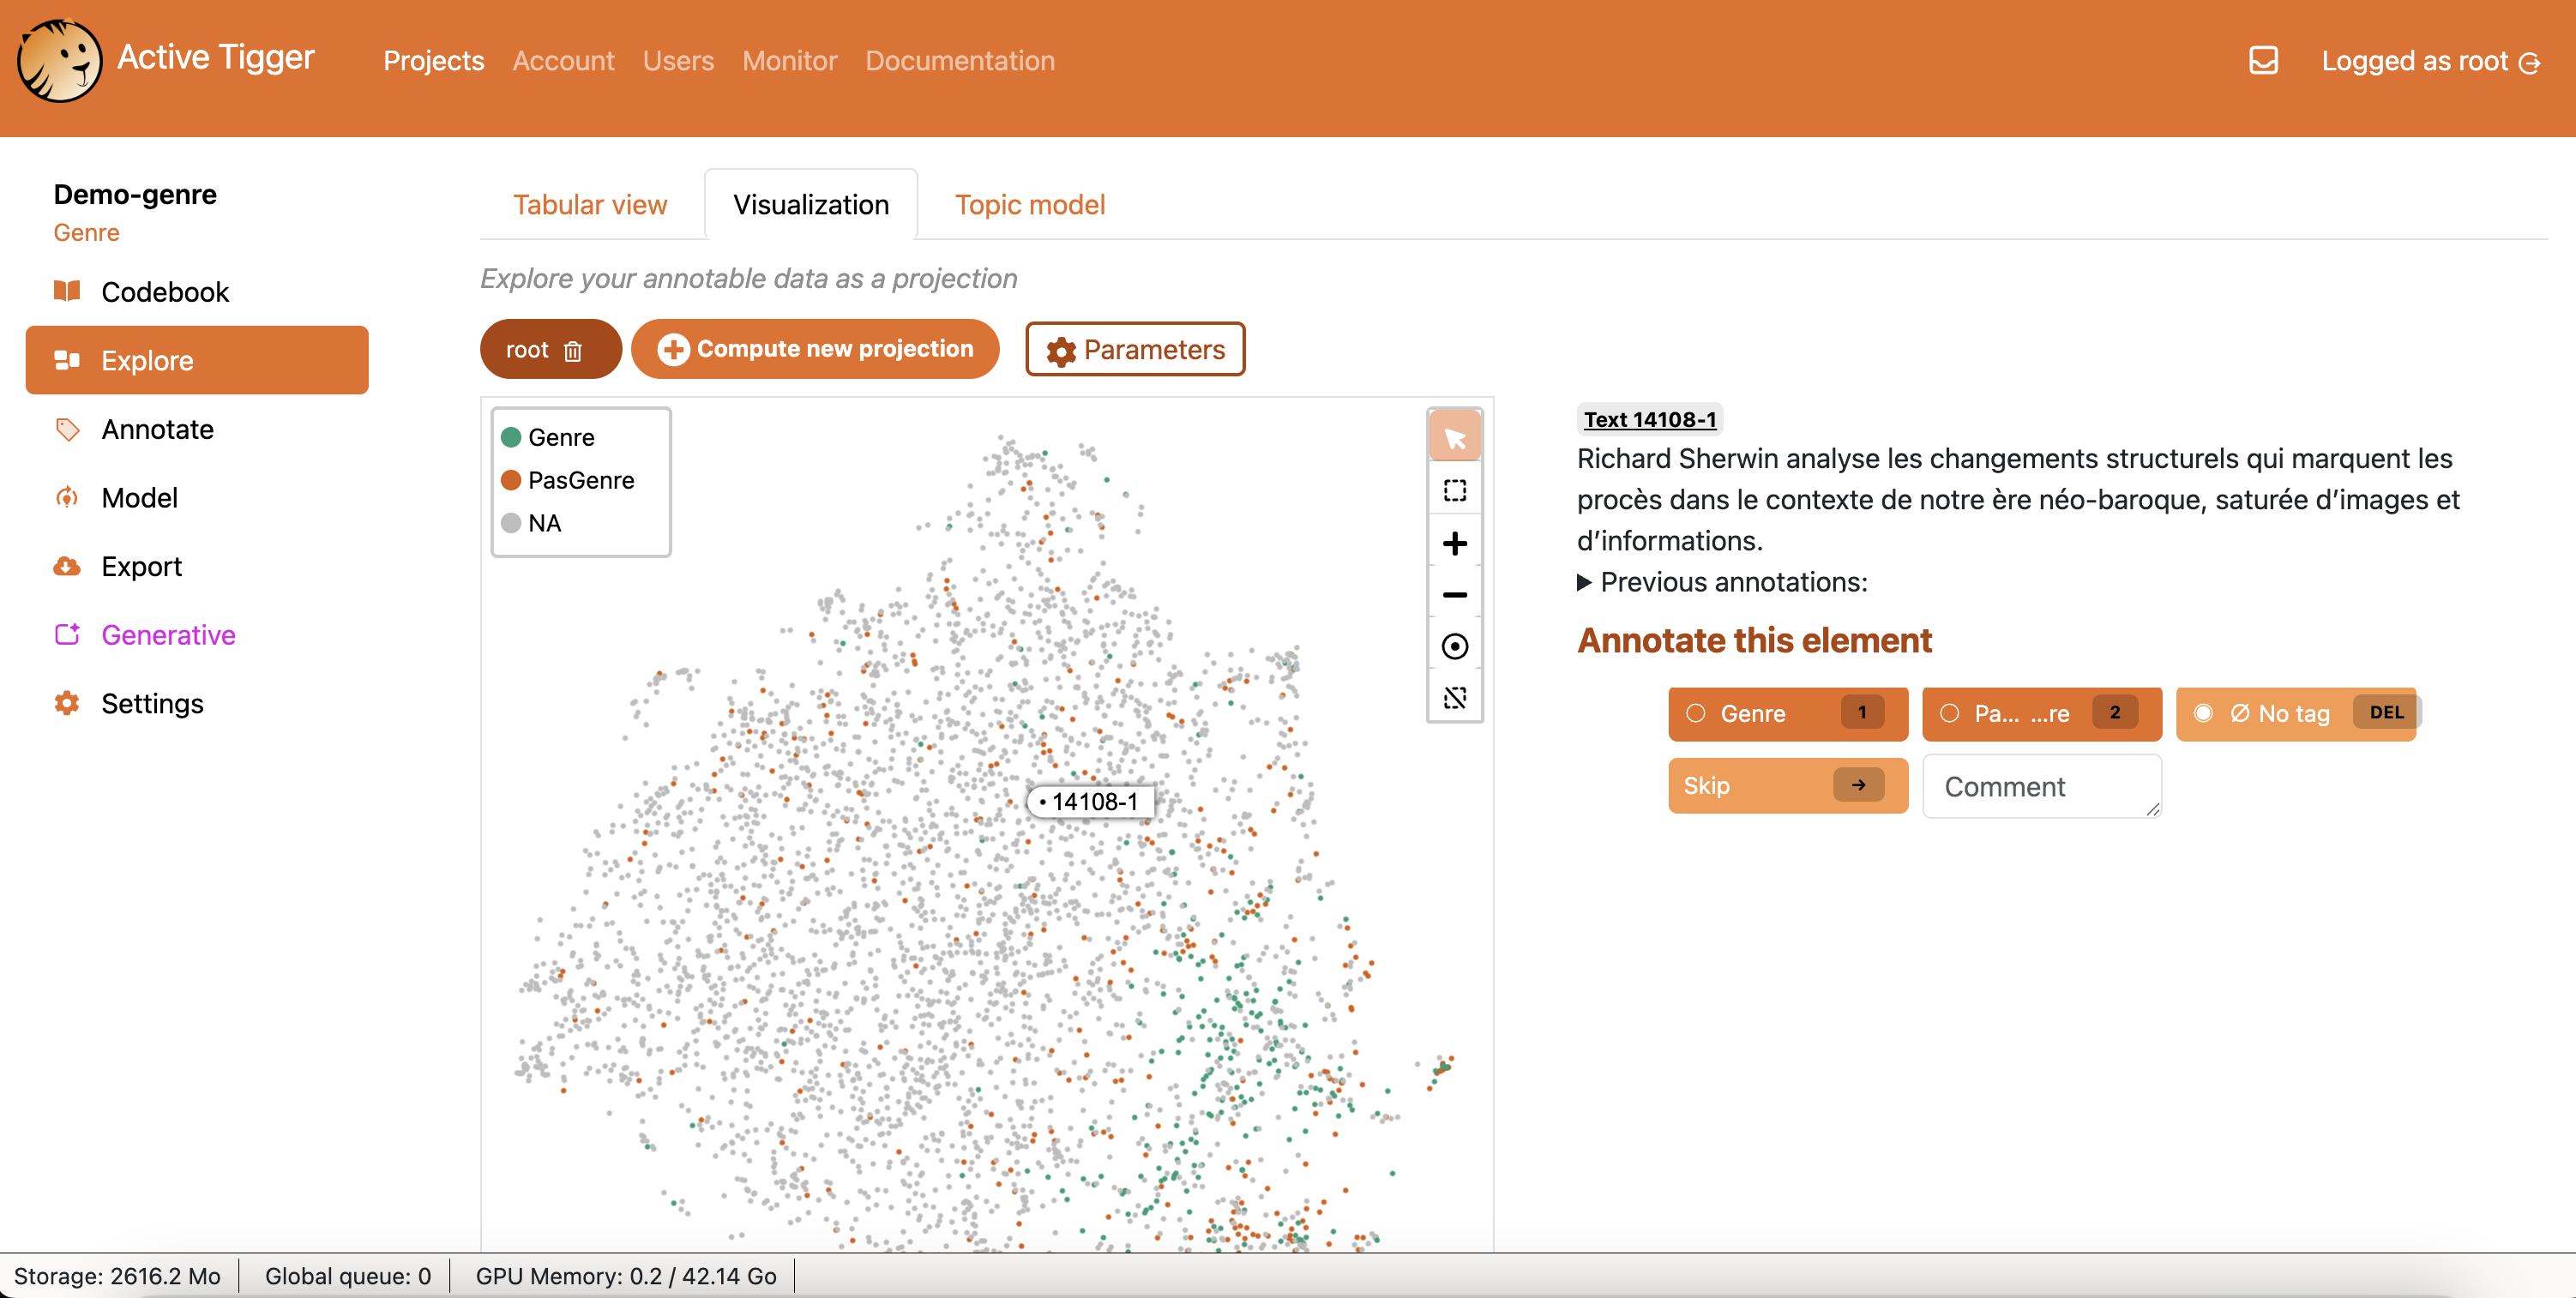Recenter the projection view
2576x1298 pixels.
pyautogui.click(x=1455, y=646)
